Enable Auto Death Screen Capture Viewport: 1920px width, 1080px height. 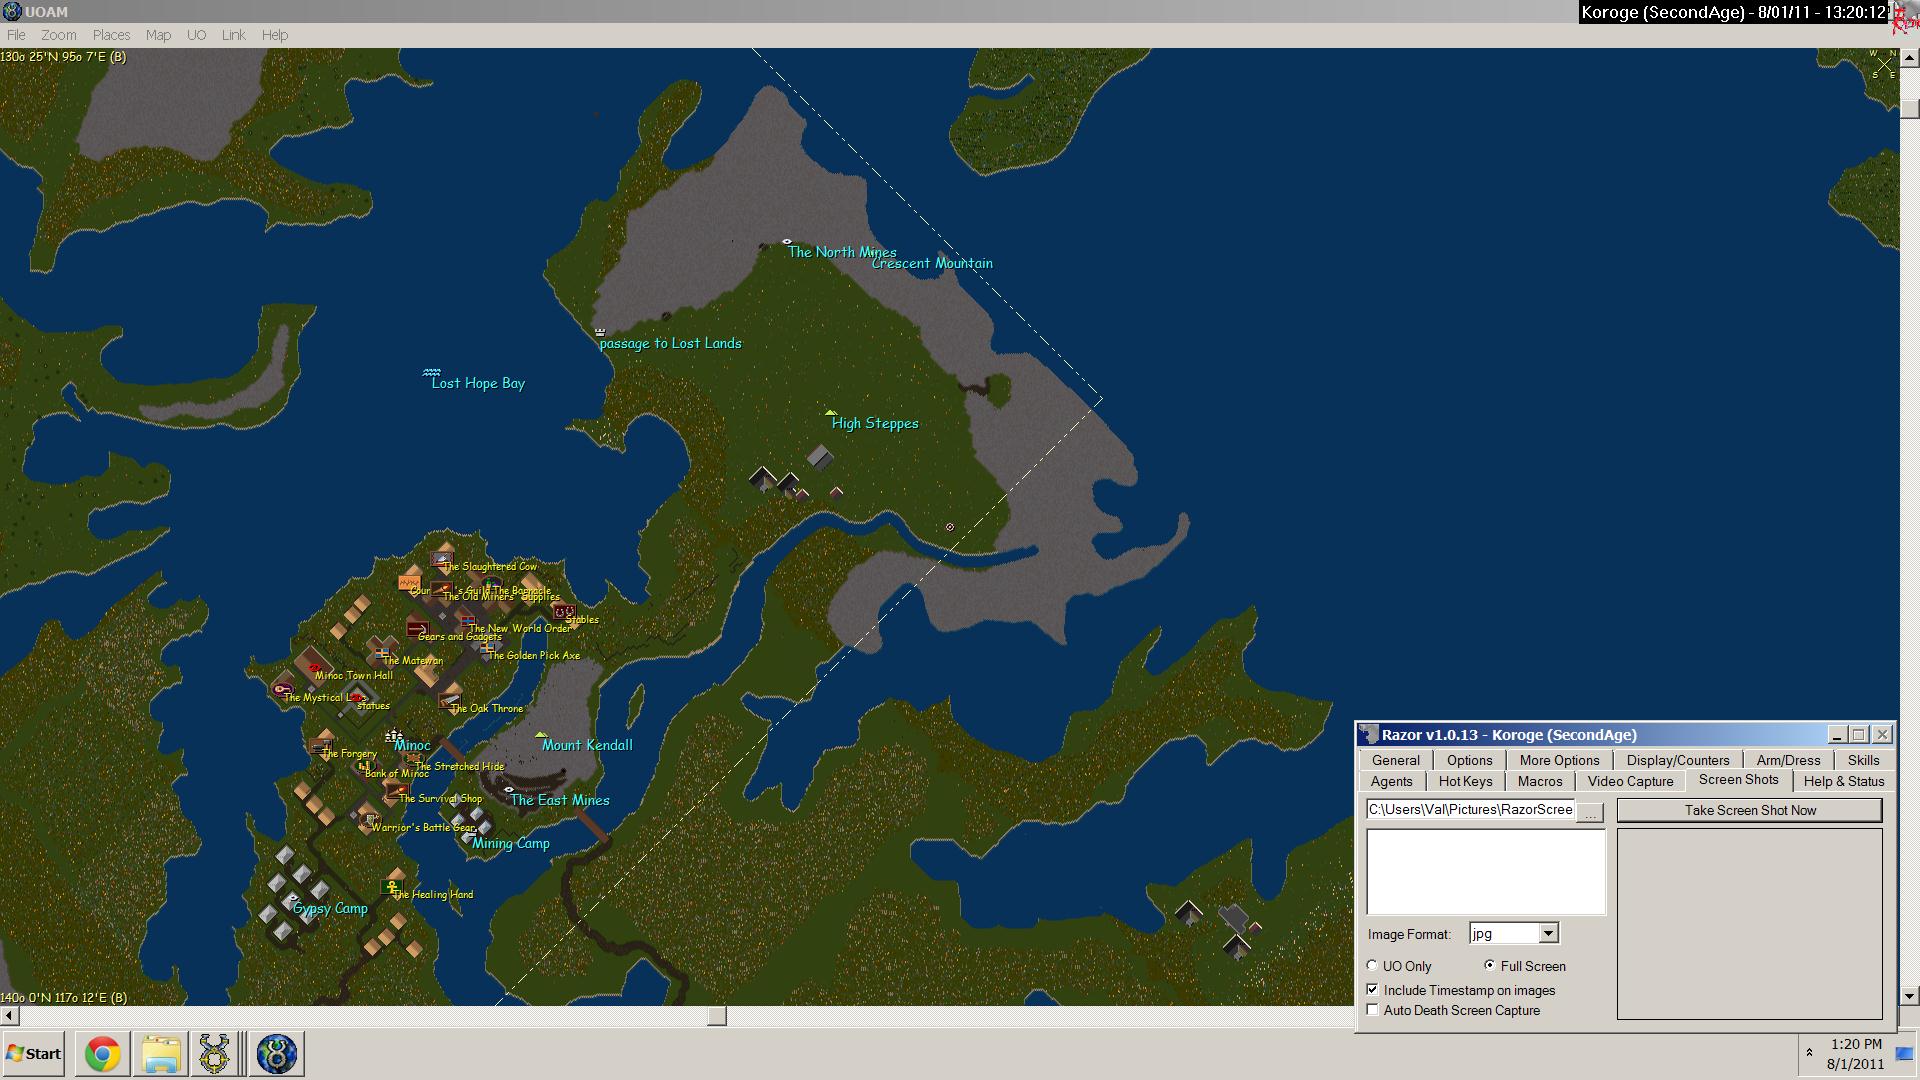click(1373, 1010)
